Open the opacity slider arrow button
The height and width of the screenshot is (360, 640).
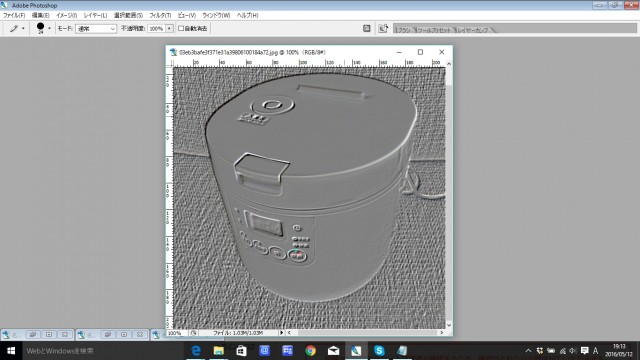point(169,29)
